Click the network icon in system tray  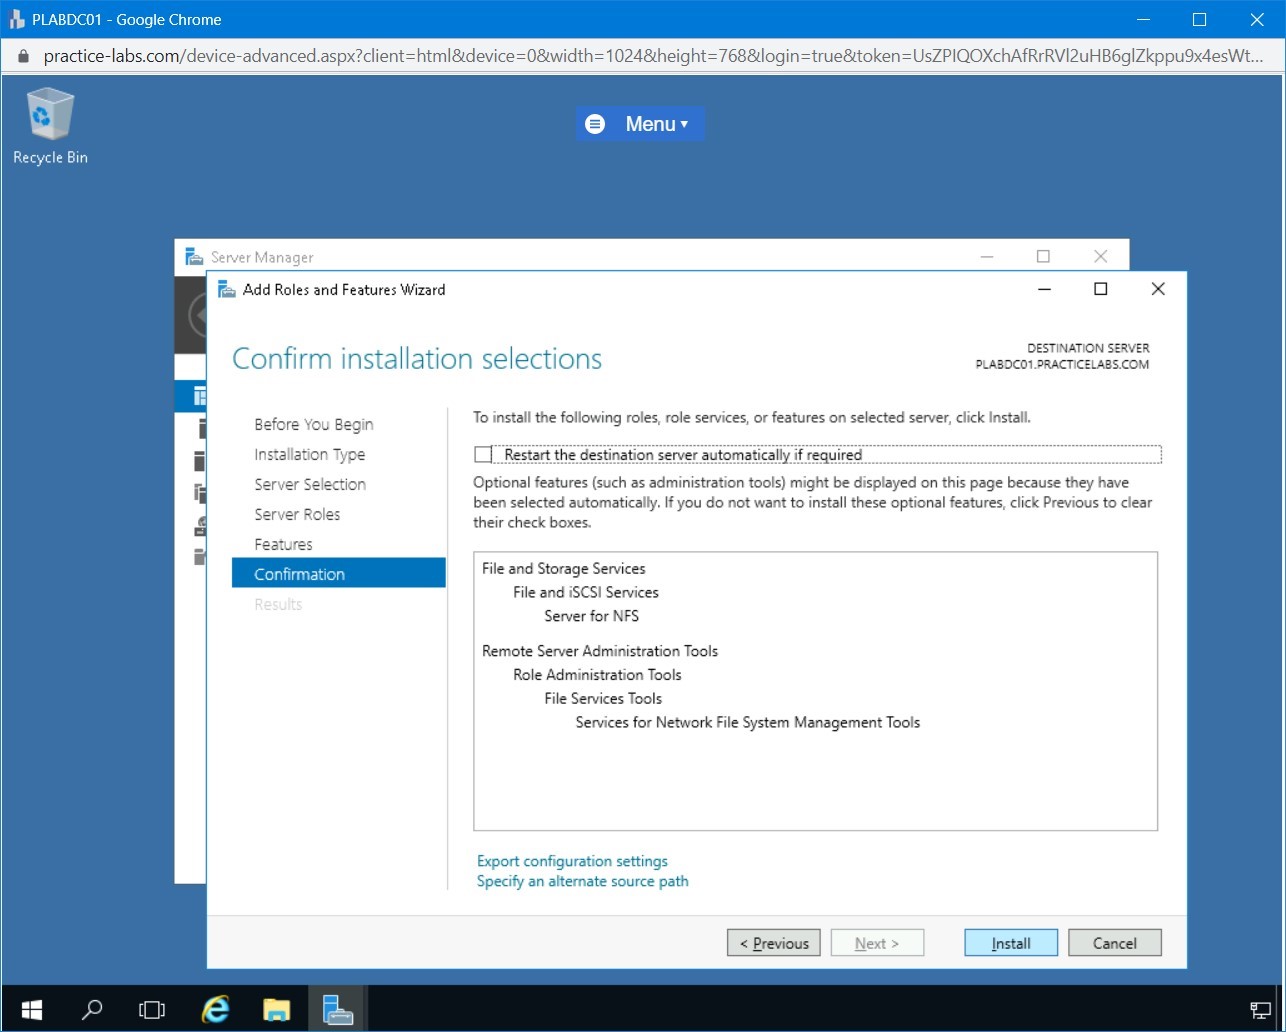click(1260, 1010)
